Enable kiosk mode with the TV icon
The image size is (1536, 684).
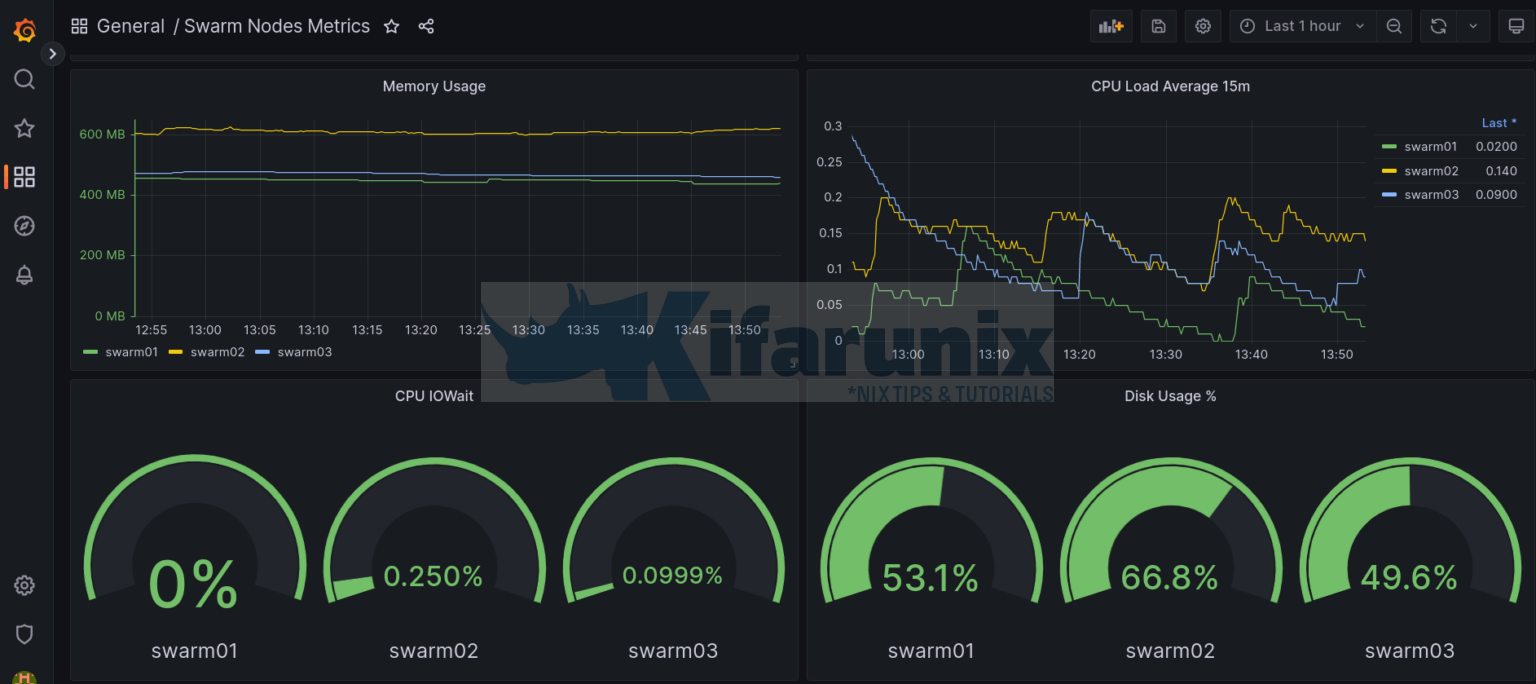coord(1516,26)
